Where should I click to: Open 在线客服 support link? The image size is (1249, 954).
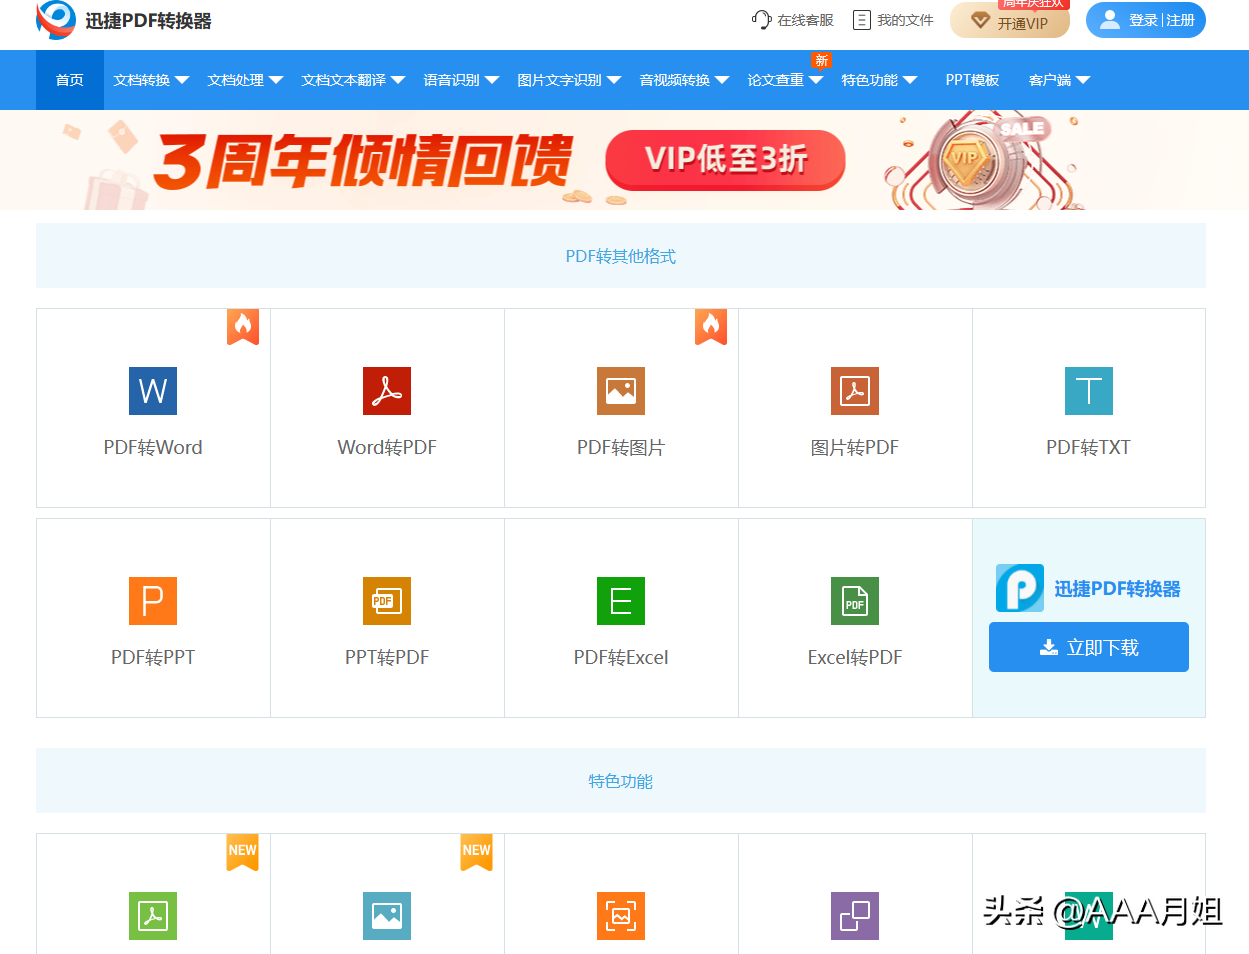pos(792,20)
